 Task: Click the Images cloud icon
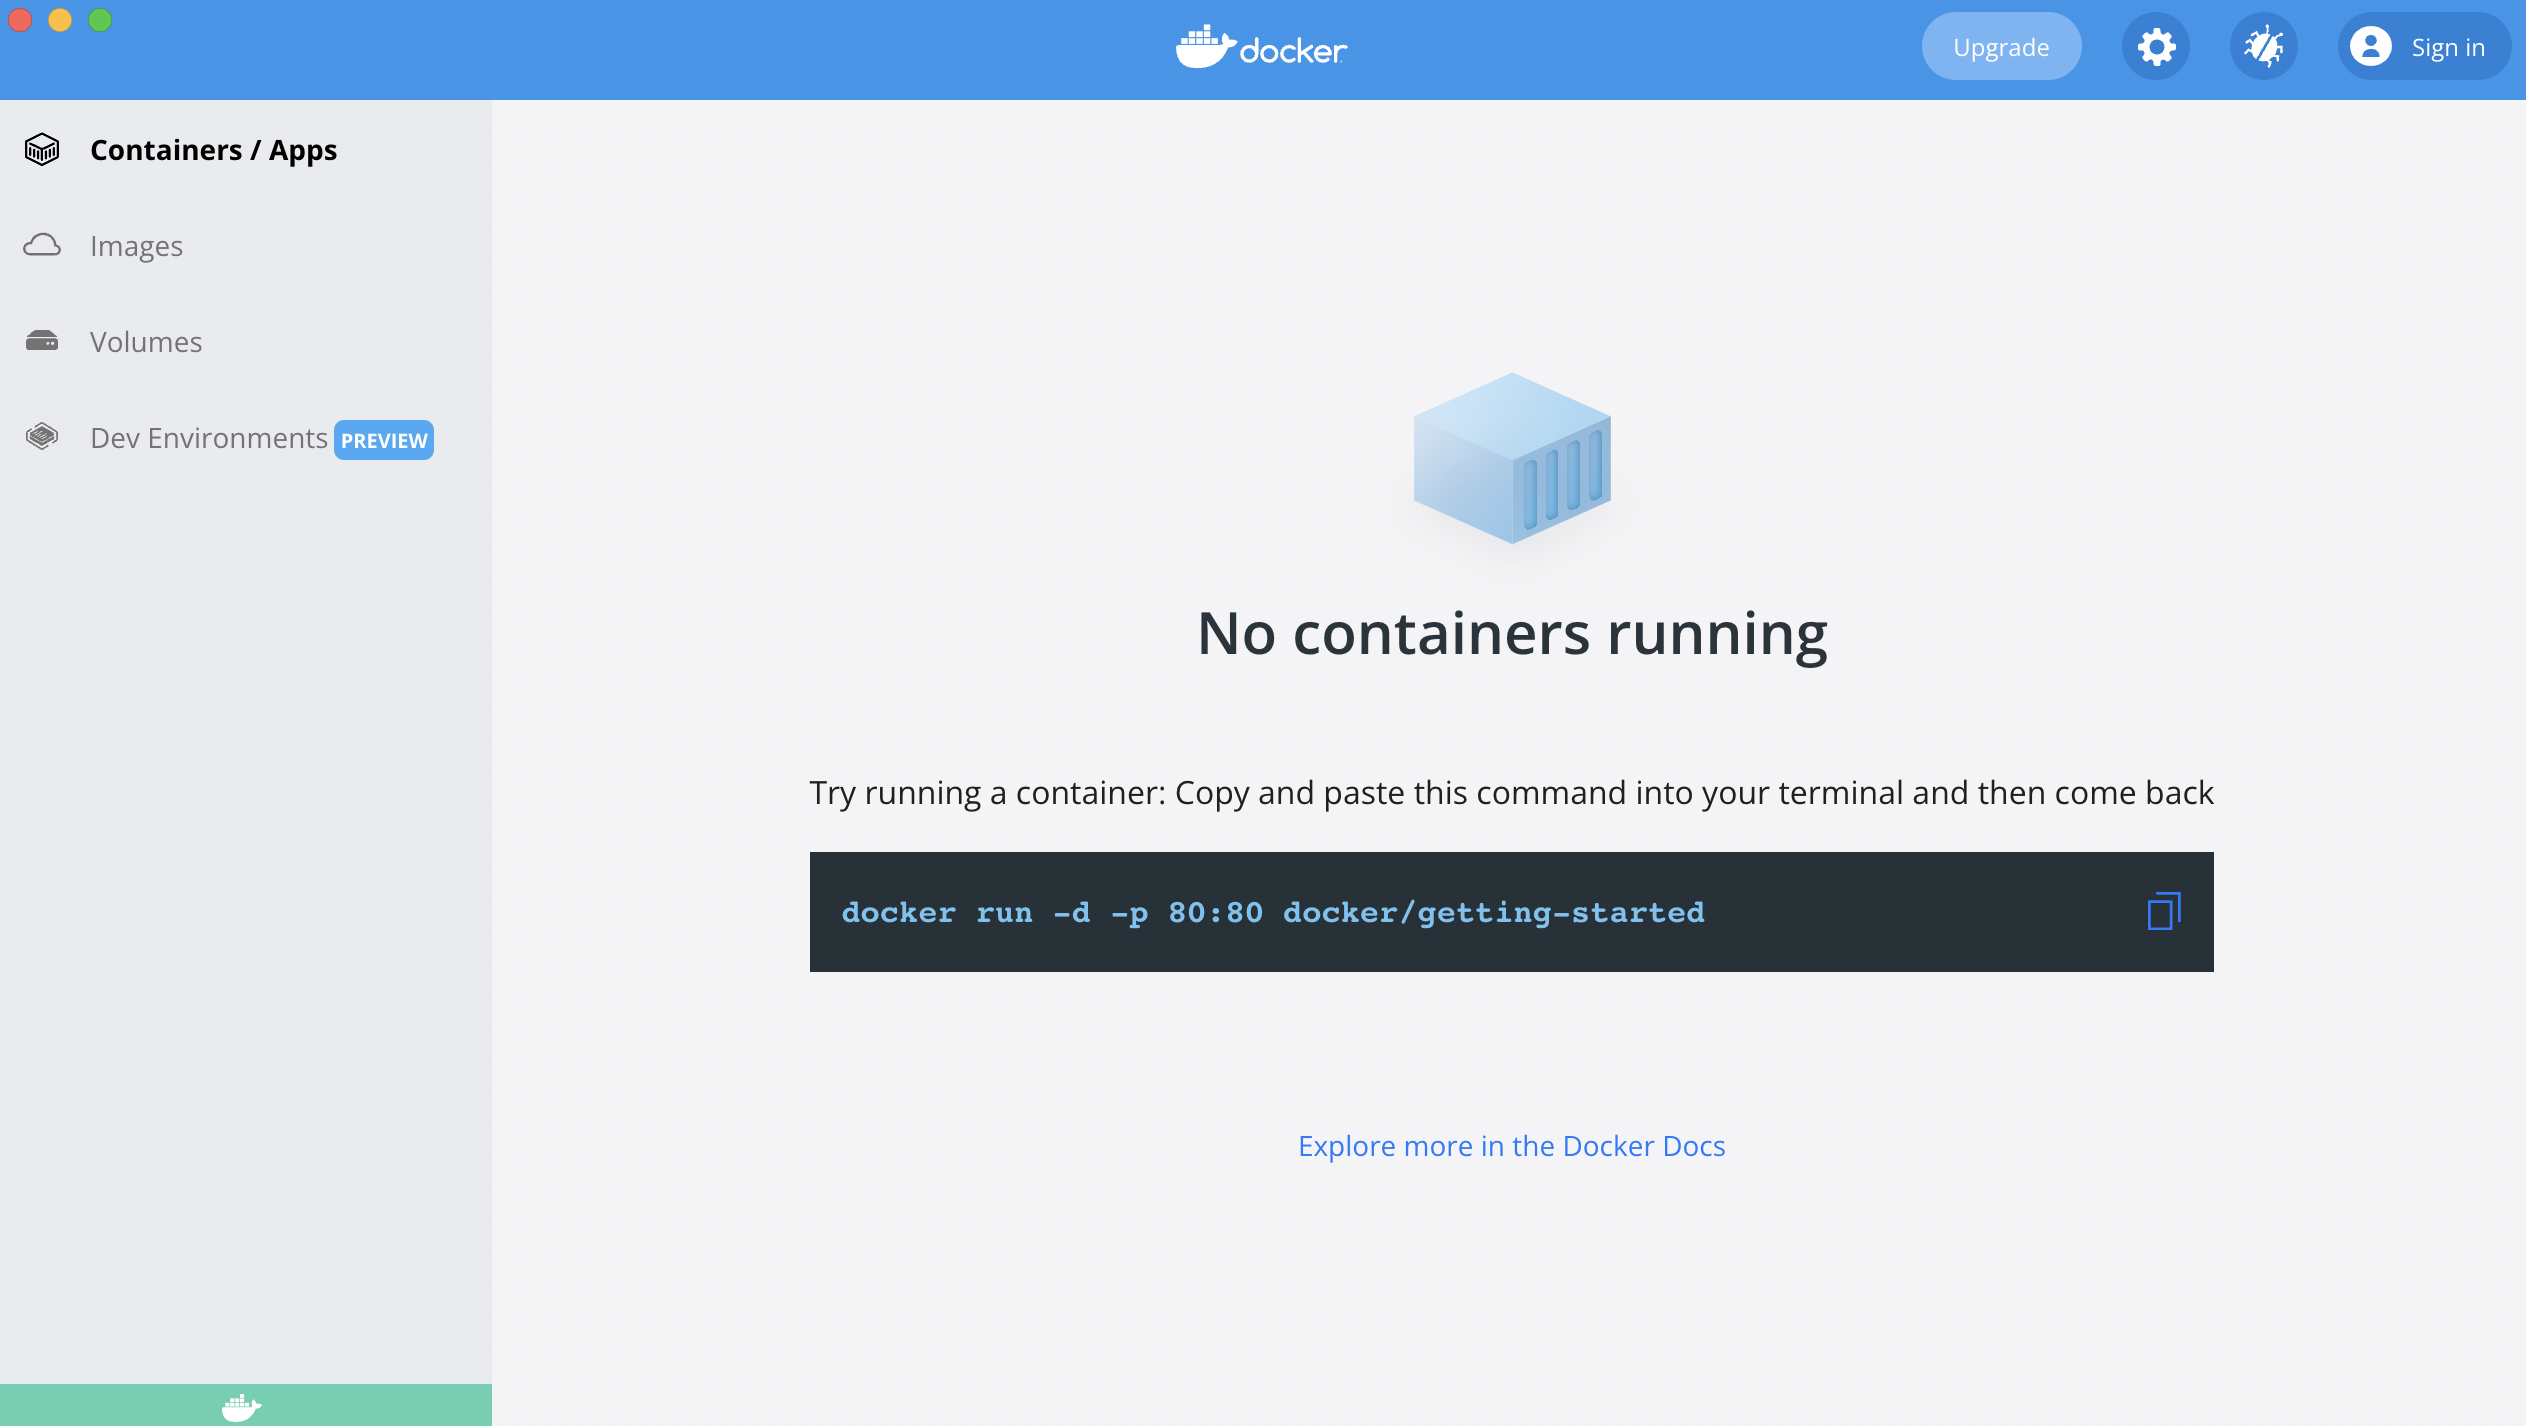click(42, 245)
